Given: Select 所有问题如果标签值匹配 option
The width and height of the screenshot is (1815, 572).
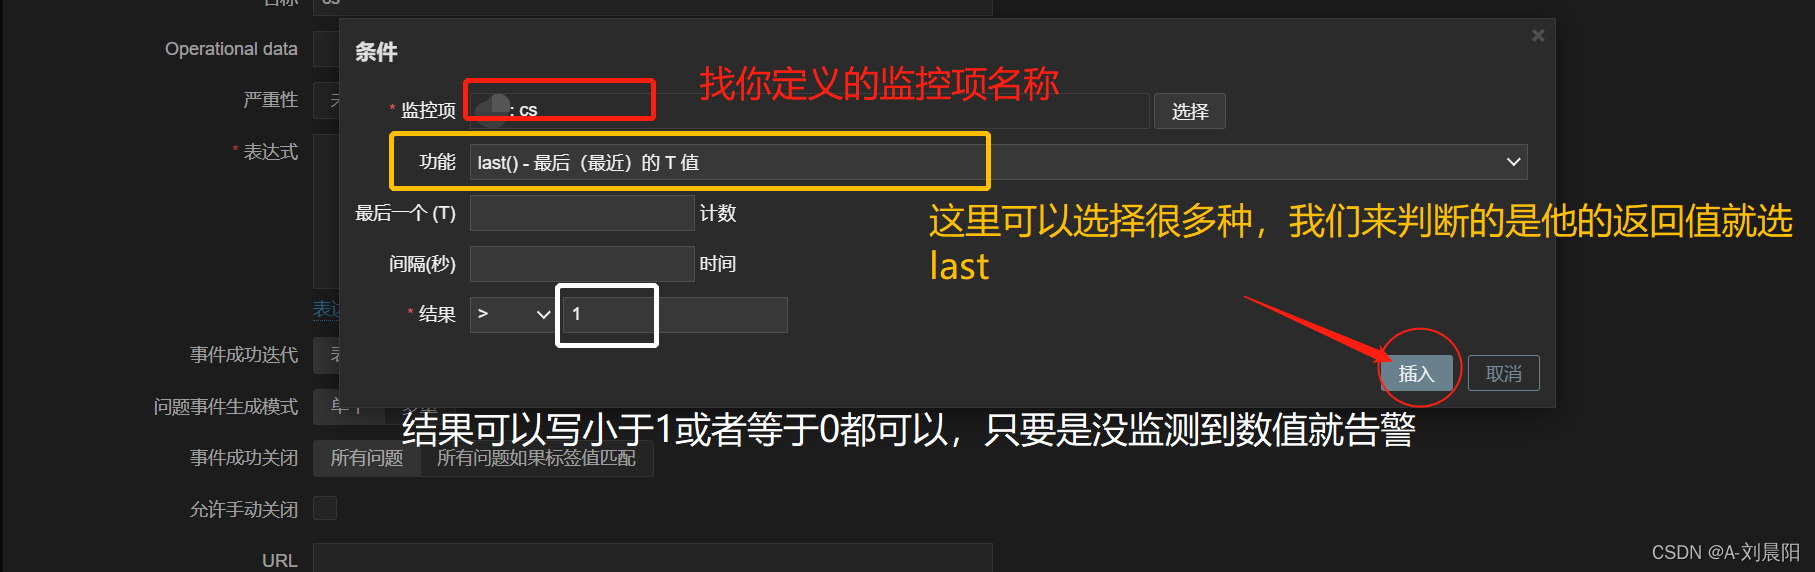Looking at the screenshot, I should tap(536, 458).
